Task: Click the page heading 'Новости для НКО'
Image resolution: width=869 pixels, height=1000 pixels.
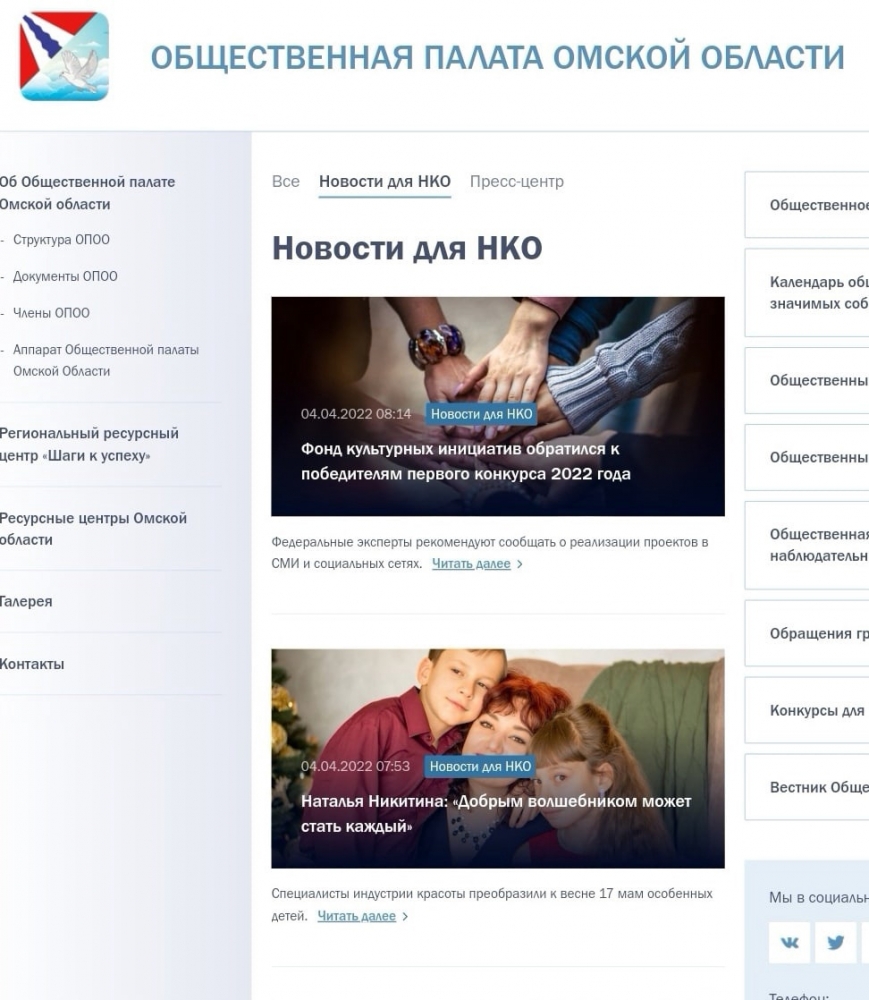Action: pyautogui.click(x=407, y=248)
